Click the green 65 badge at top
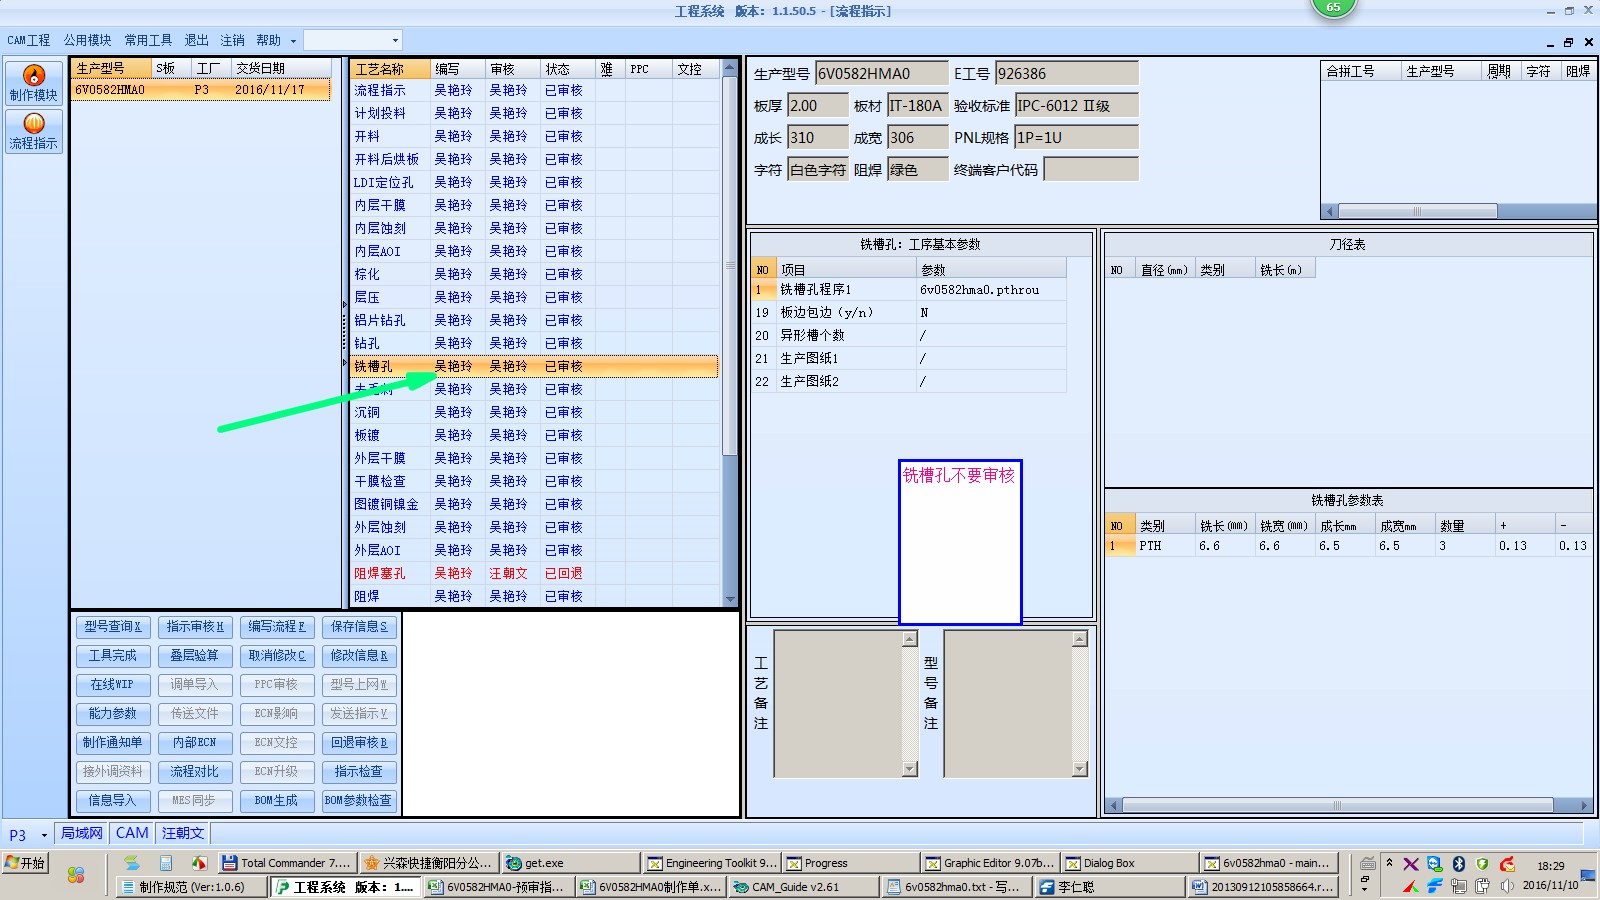Viewport: 1600px width, 900px height. click(1333, 8)
